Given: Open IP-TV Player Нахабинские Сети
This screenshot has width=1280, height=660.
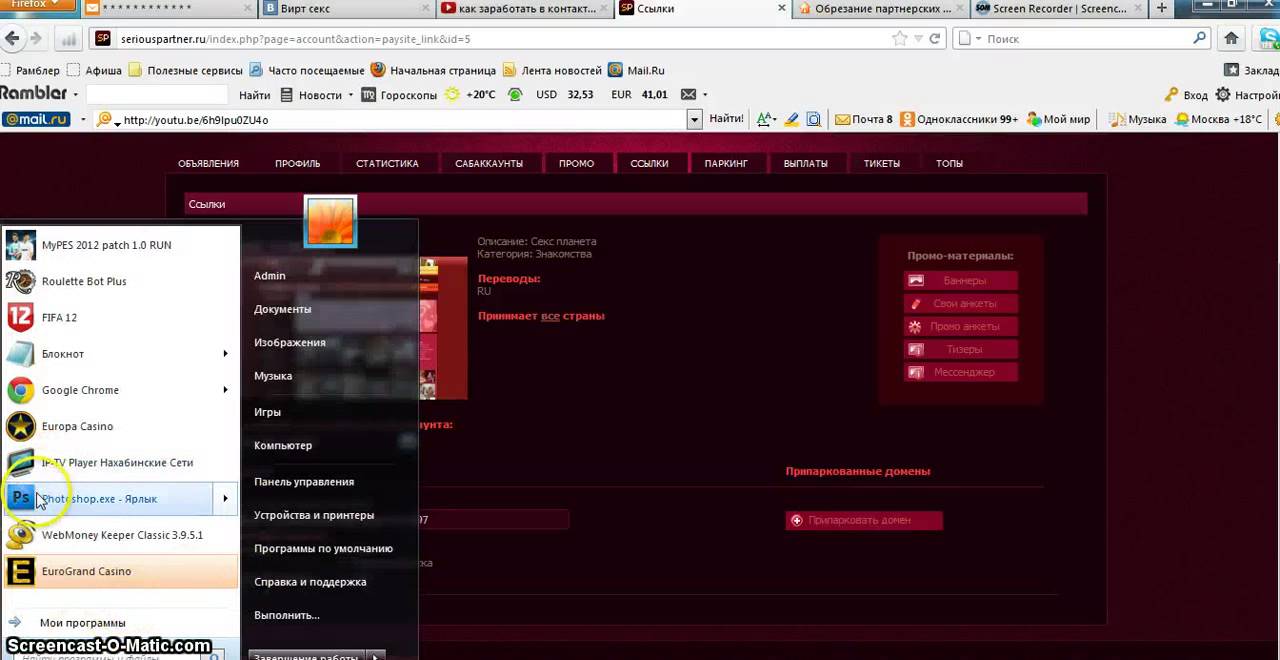Looking at the screenshot, I should coord(119,462).
